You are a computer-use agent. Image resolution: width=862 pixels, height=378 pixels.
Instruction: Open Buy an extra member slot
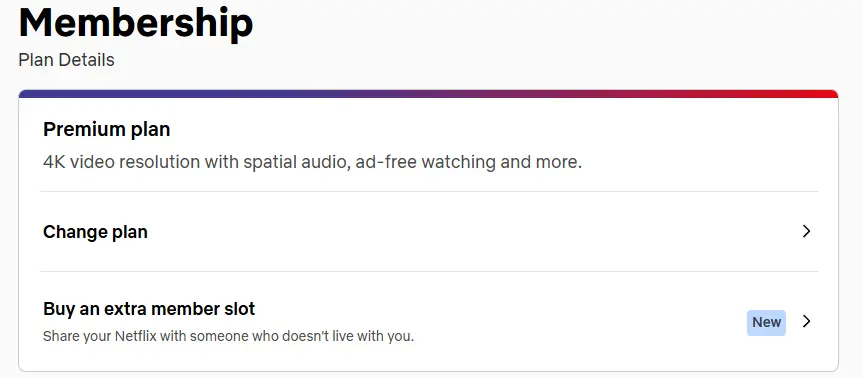click(429, 321)
